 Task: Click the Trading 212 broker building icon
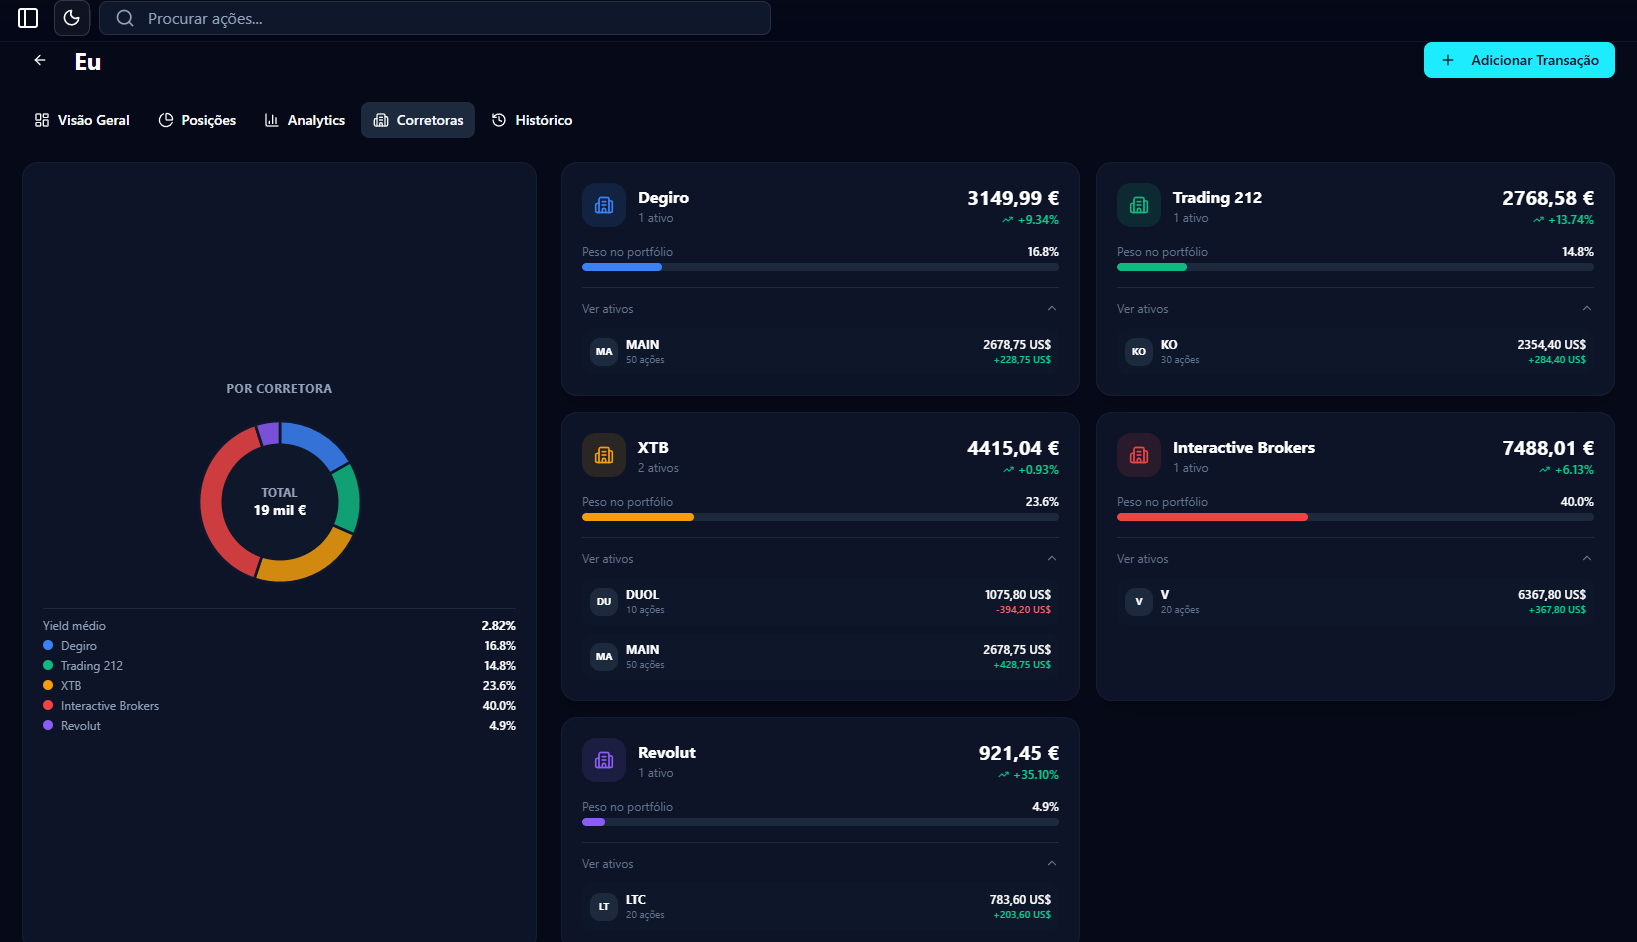[x=1139, y=205]
